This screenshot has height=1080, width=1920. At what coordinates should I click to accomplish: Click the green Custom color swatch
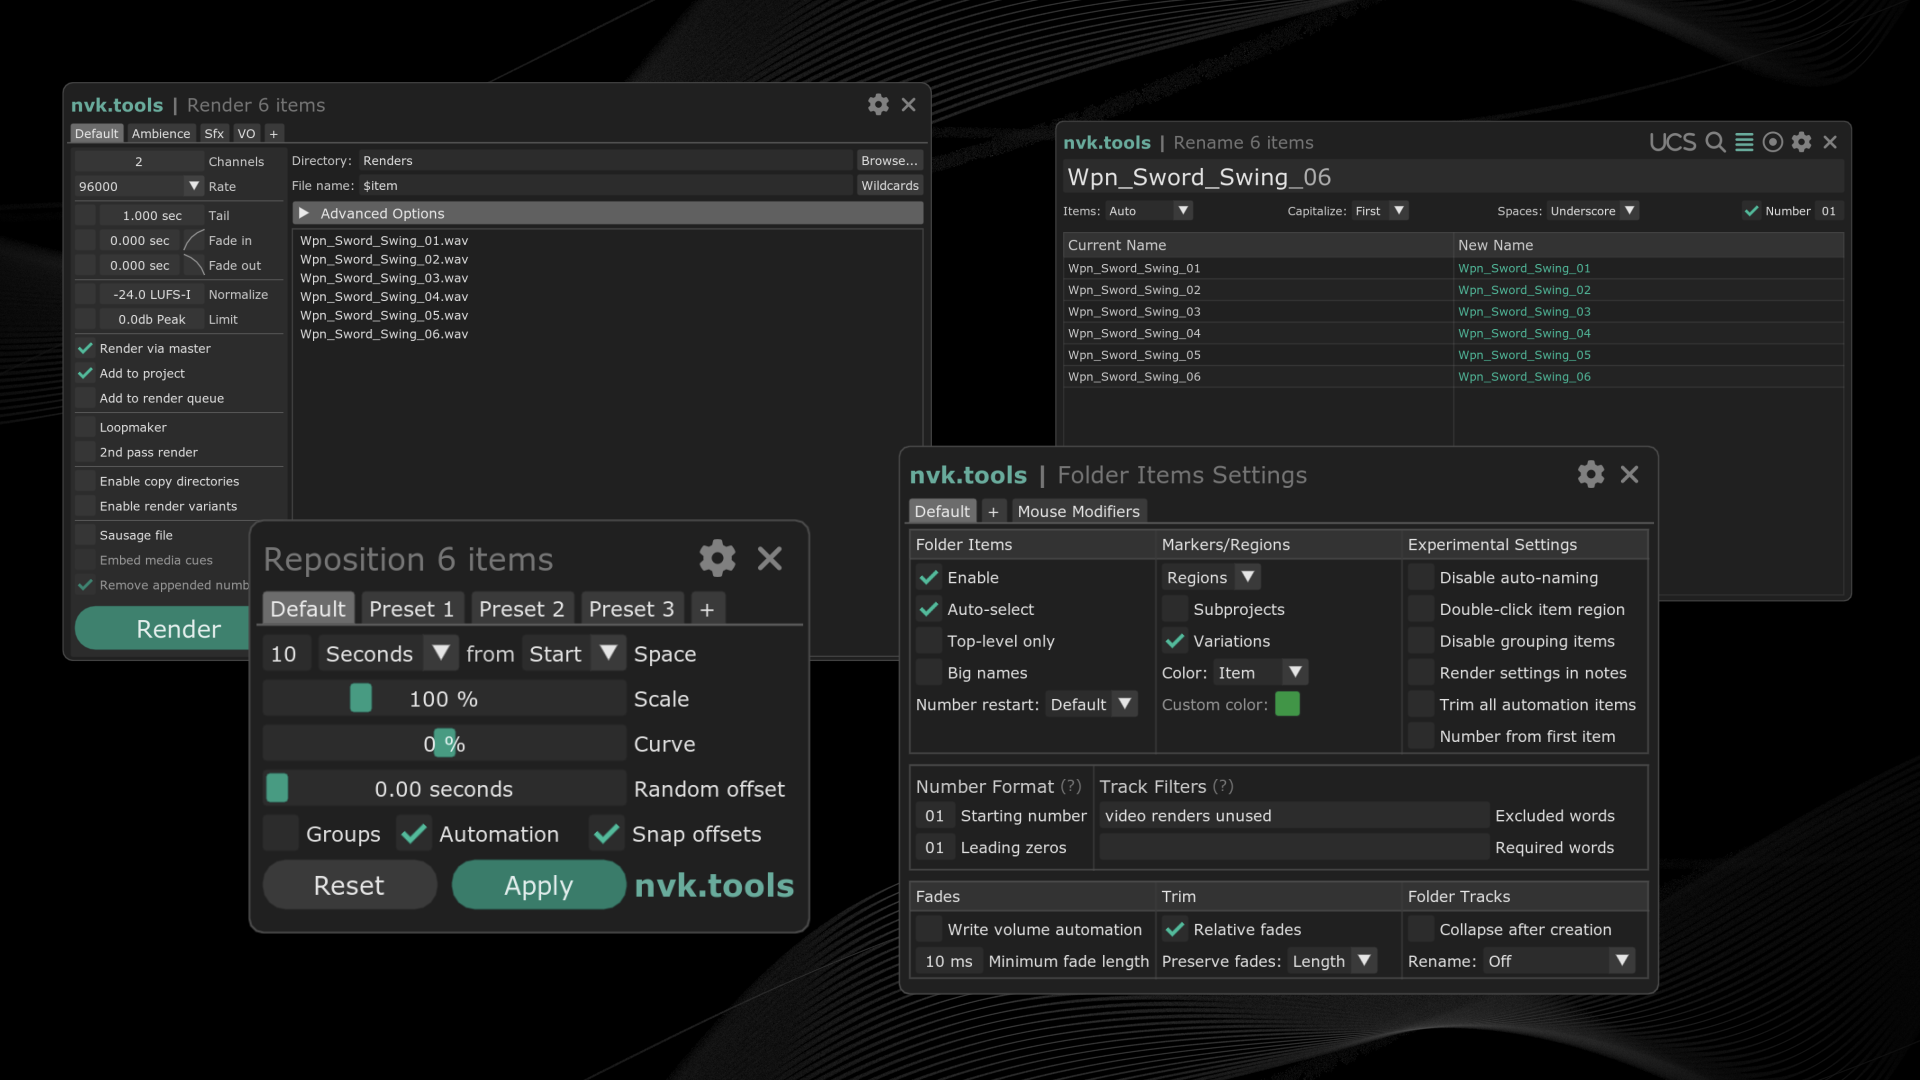[x=1288, y=704]
